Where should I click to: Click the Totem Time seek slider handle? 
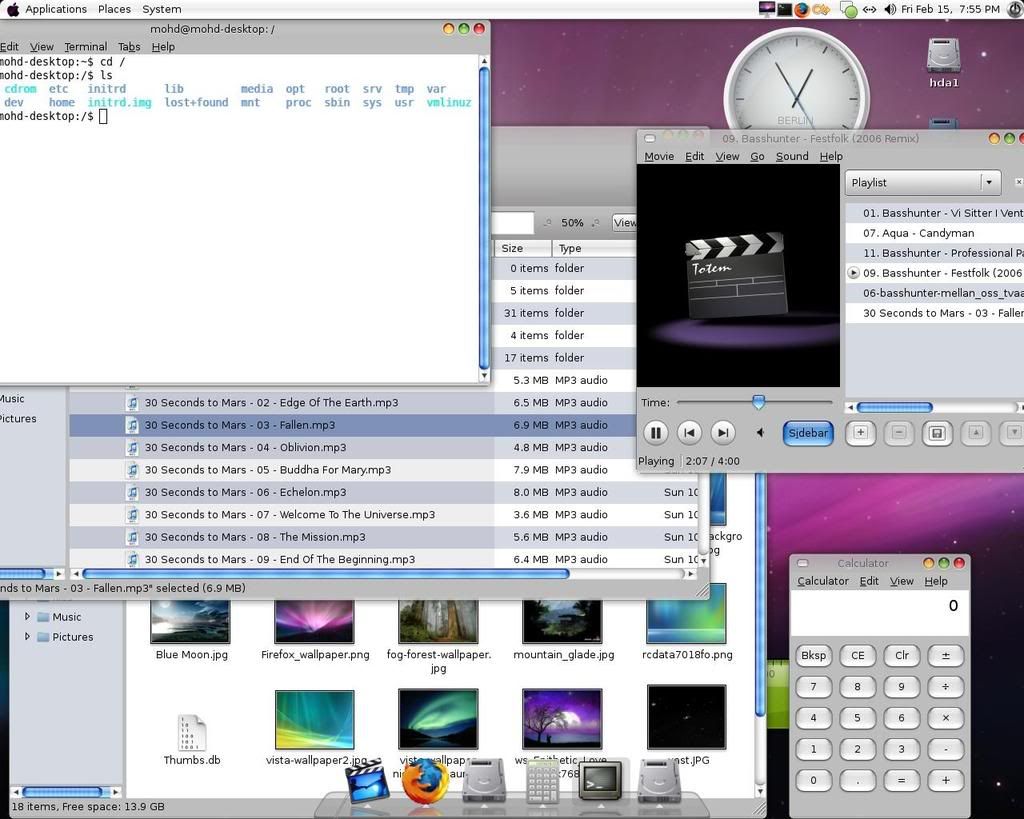click(758, 402)
